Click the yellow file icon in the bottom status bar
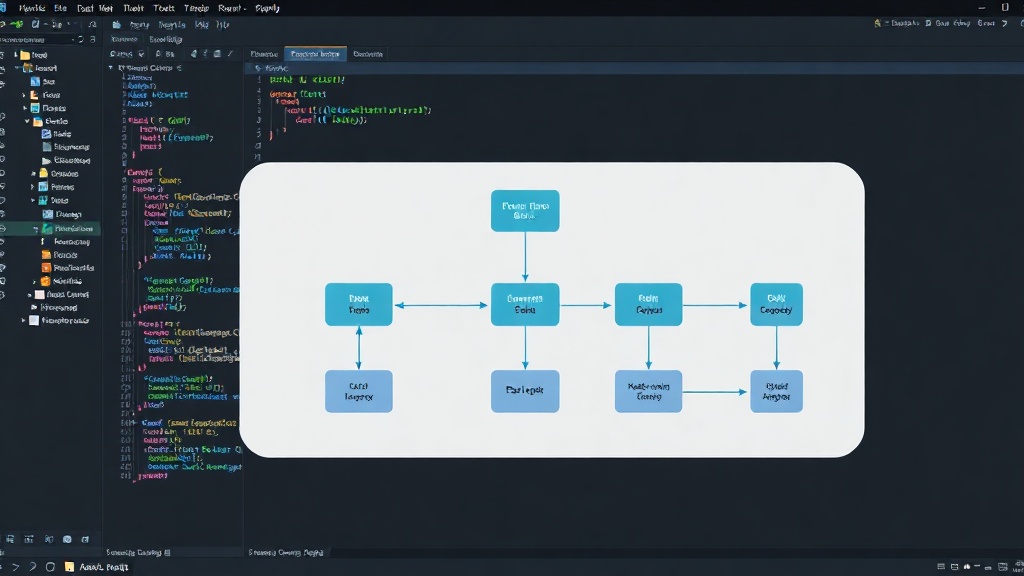 69,567
